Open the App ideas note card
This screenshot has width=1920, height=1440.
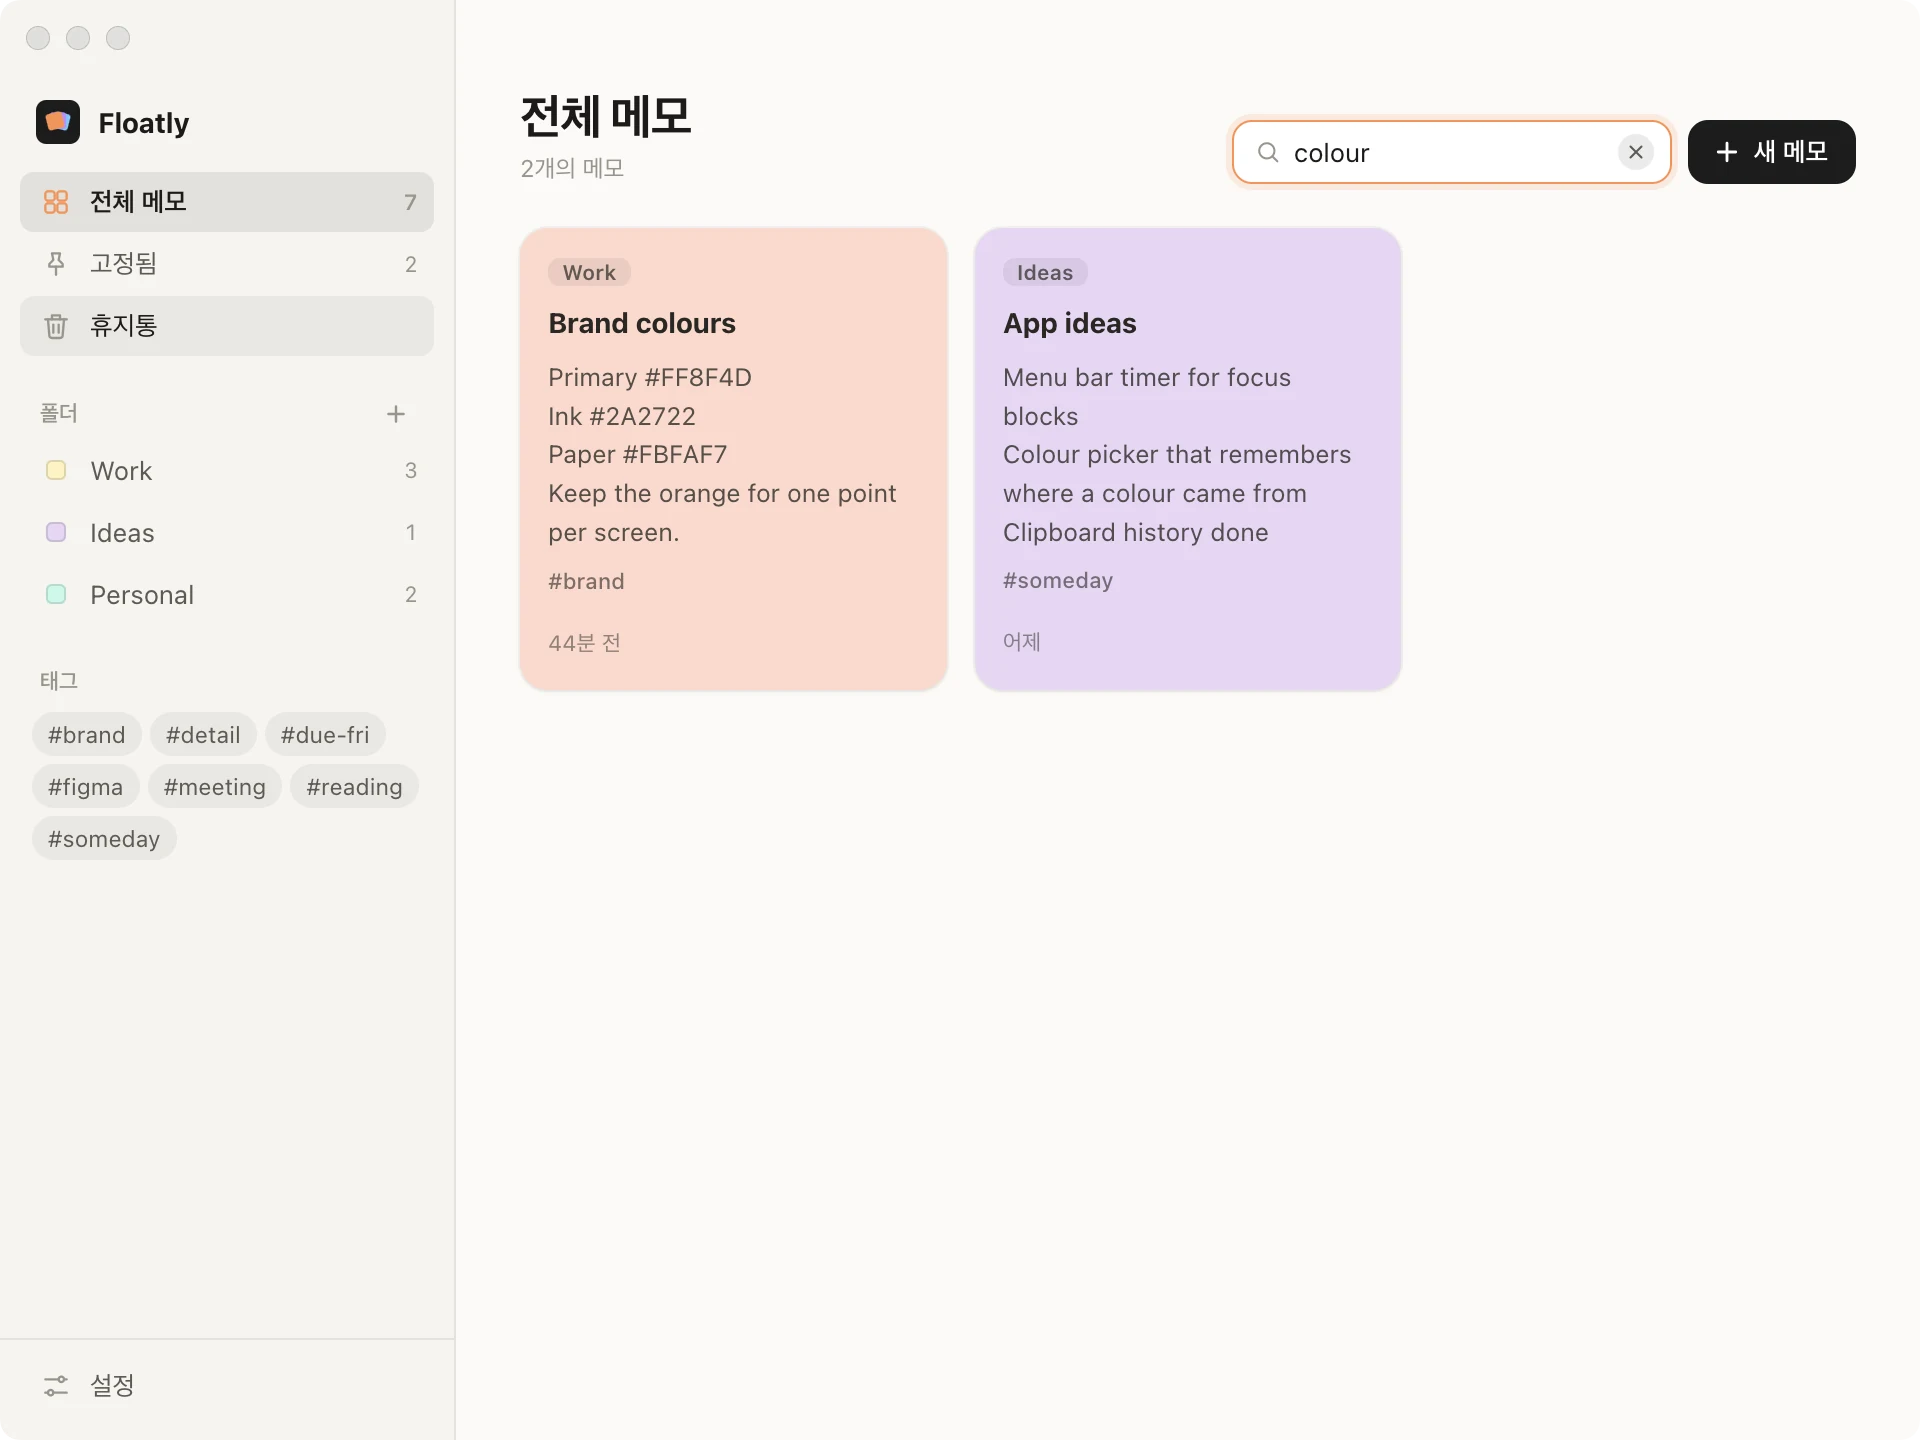(1188, 459)
